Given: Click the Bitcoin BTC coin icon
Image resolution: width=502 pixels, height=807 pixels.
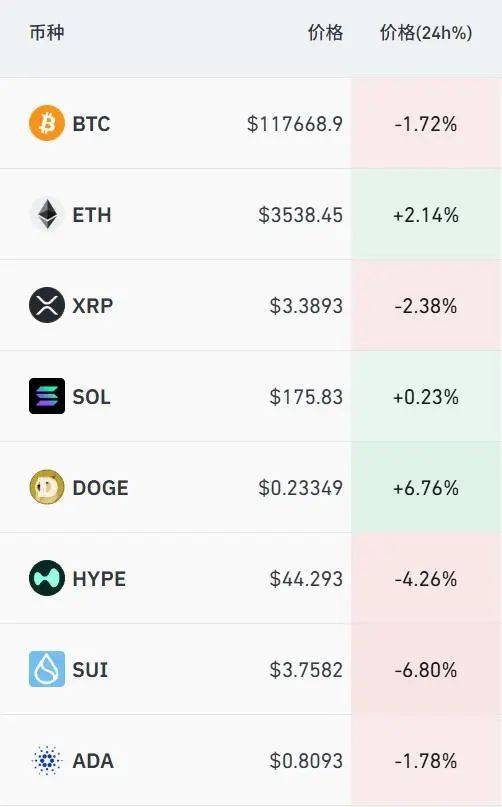Looking at the screenshot, I should coord(47,124).
